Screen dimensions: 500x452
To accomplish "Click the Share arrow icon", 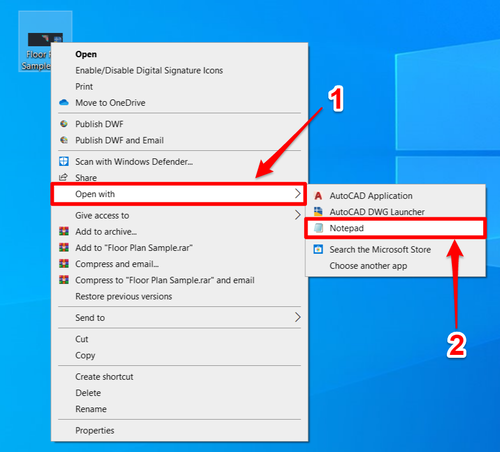I will tap(63, 177).
